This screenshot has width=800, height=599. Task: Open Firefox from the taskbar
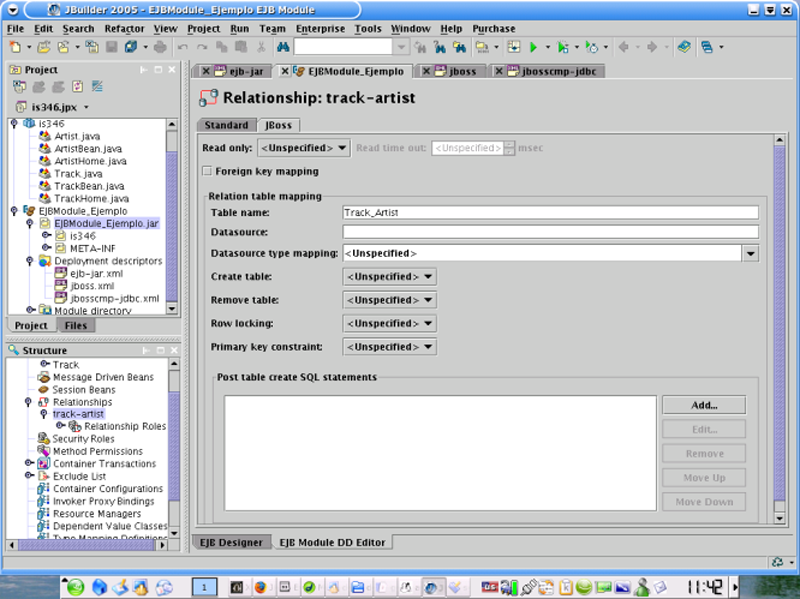(x=259, y=587)
